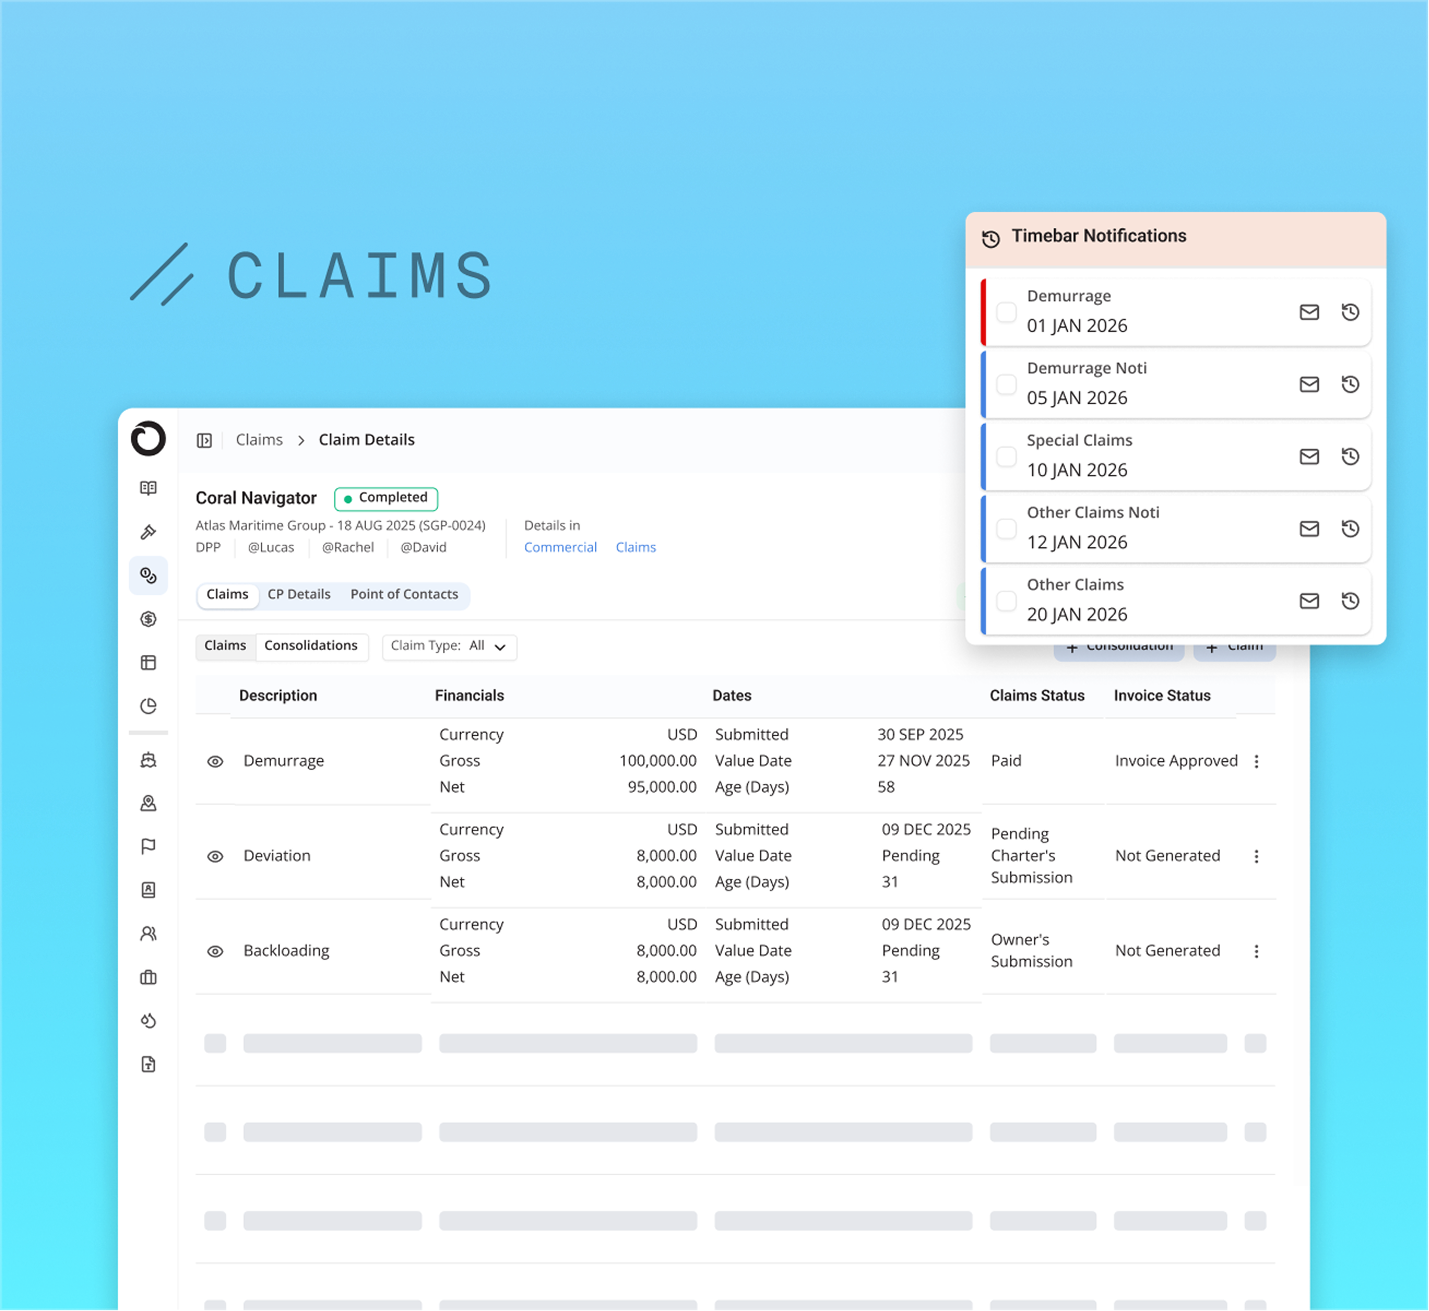Open the Commercial details link

[x=560, y=548]
